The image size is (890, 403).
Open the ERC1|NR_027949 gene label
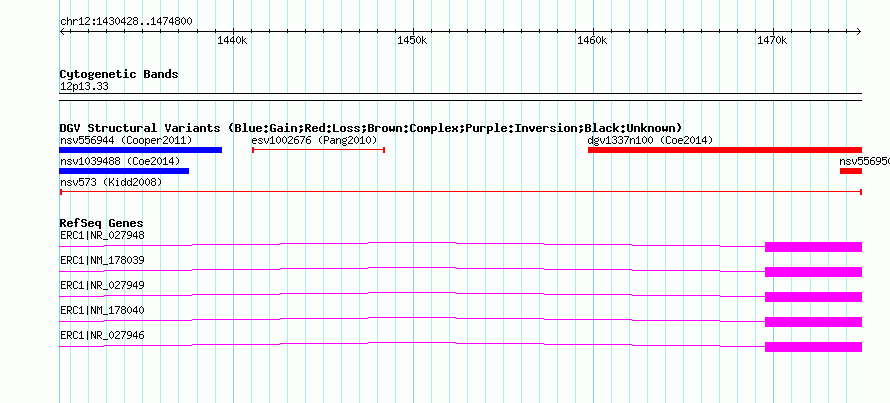102,285
